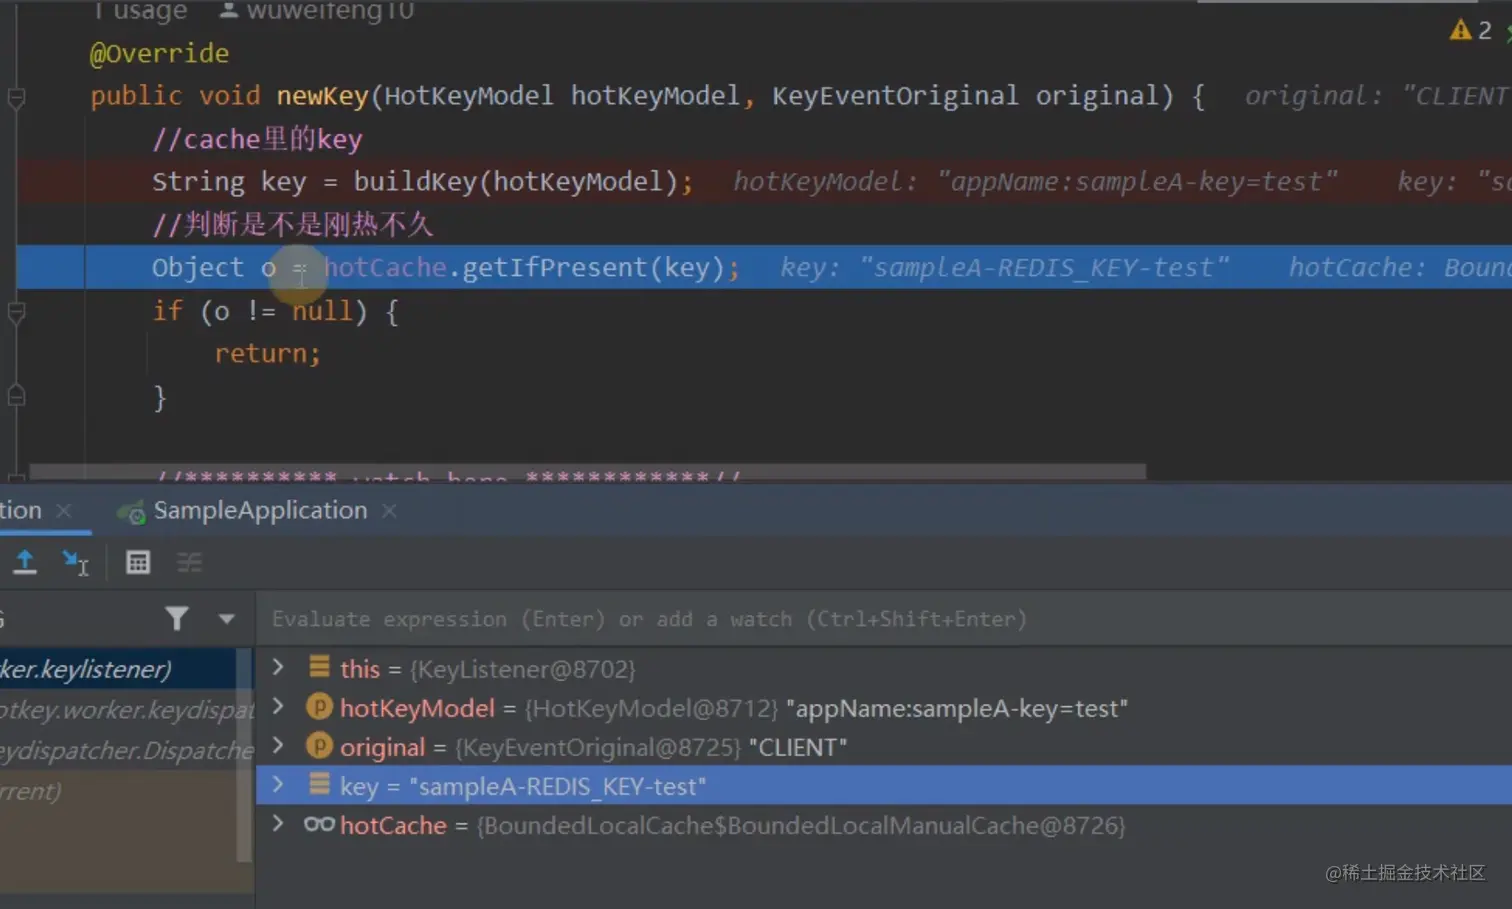
Task: Click the icon beside variable 'this'
Action: 319,667
